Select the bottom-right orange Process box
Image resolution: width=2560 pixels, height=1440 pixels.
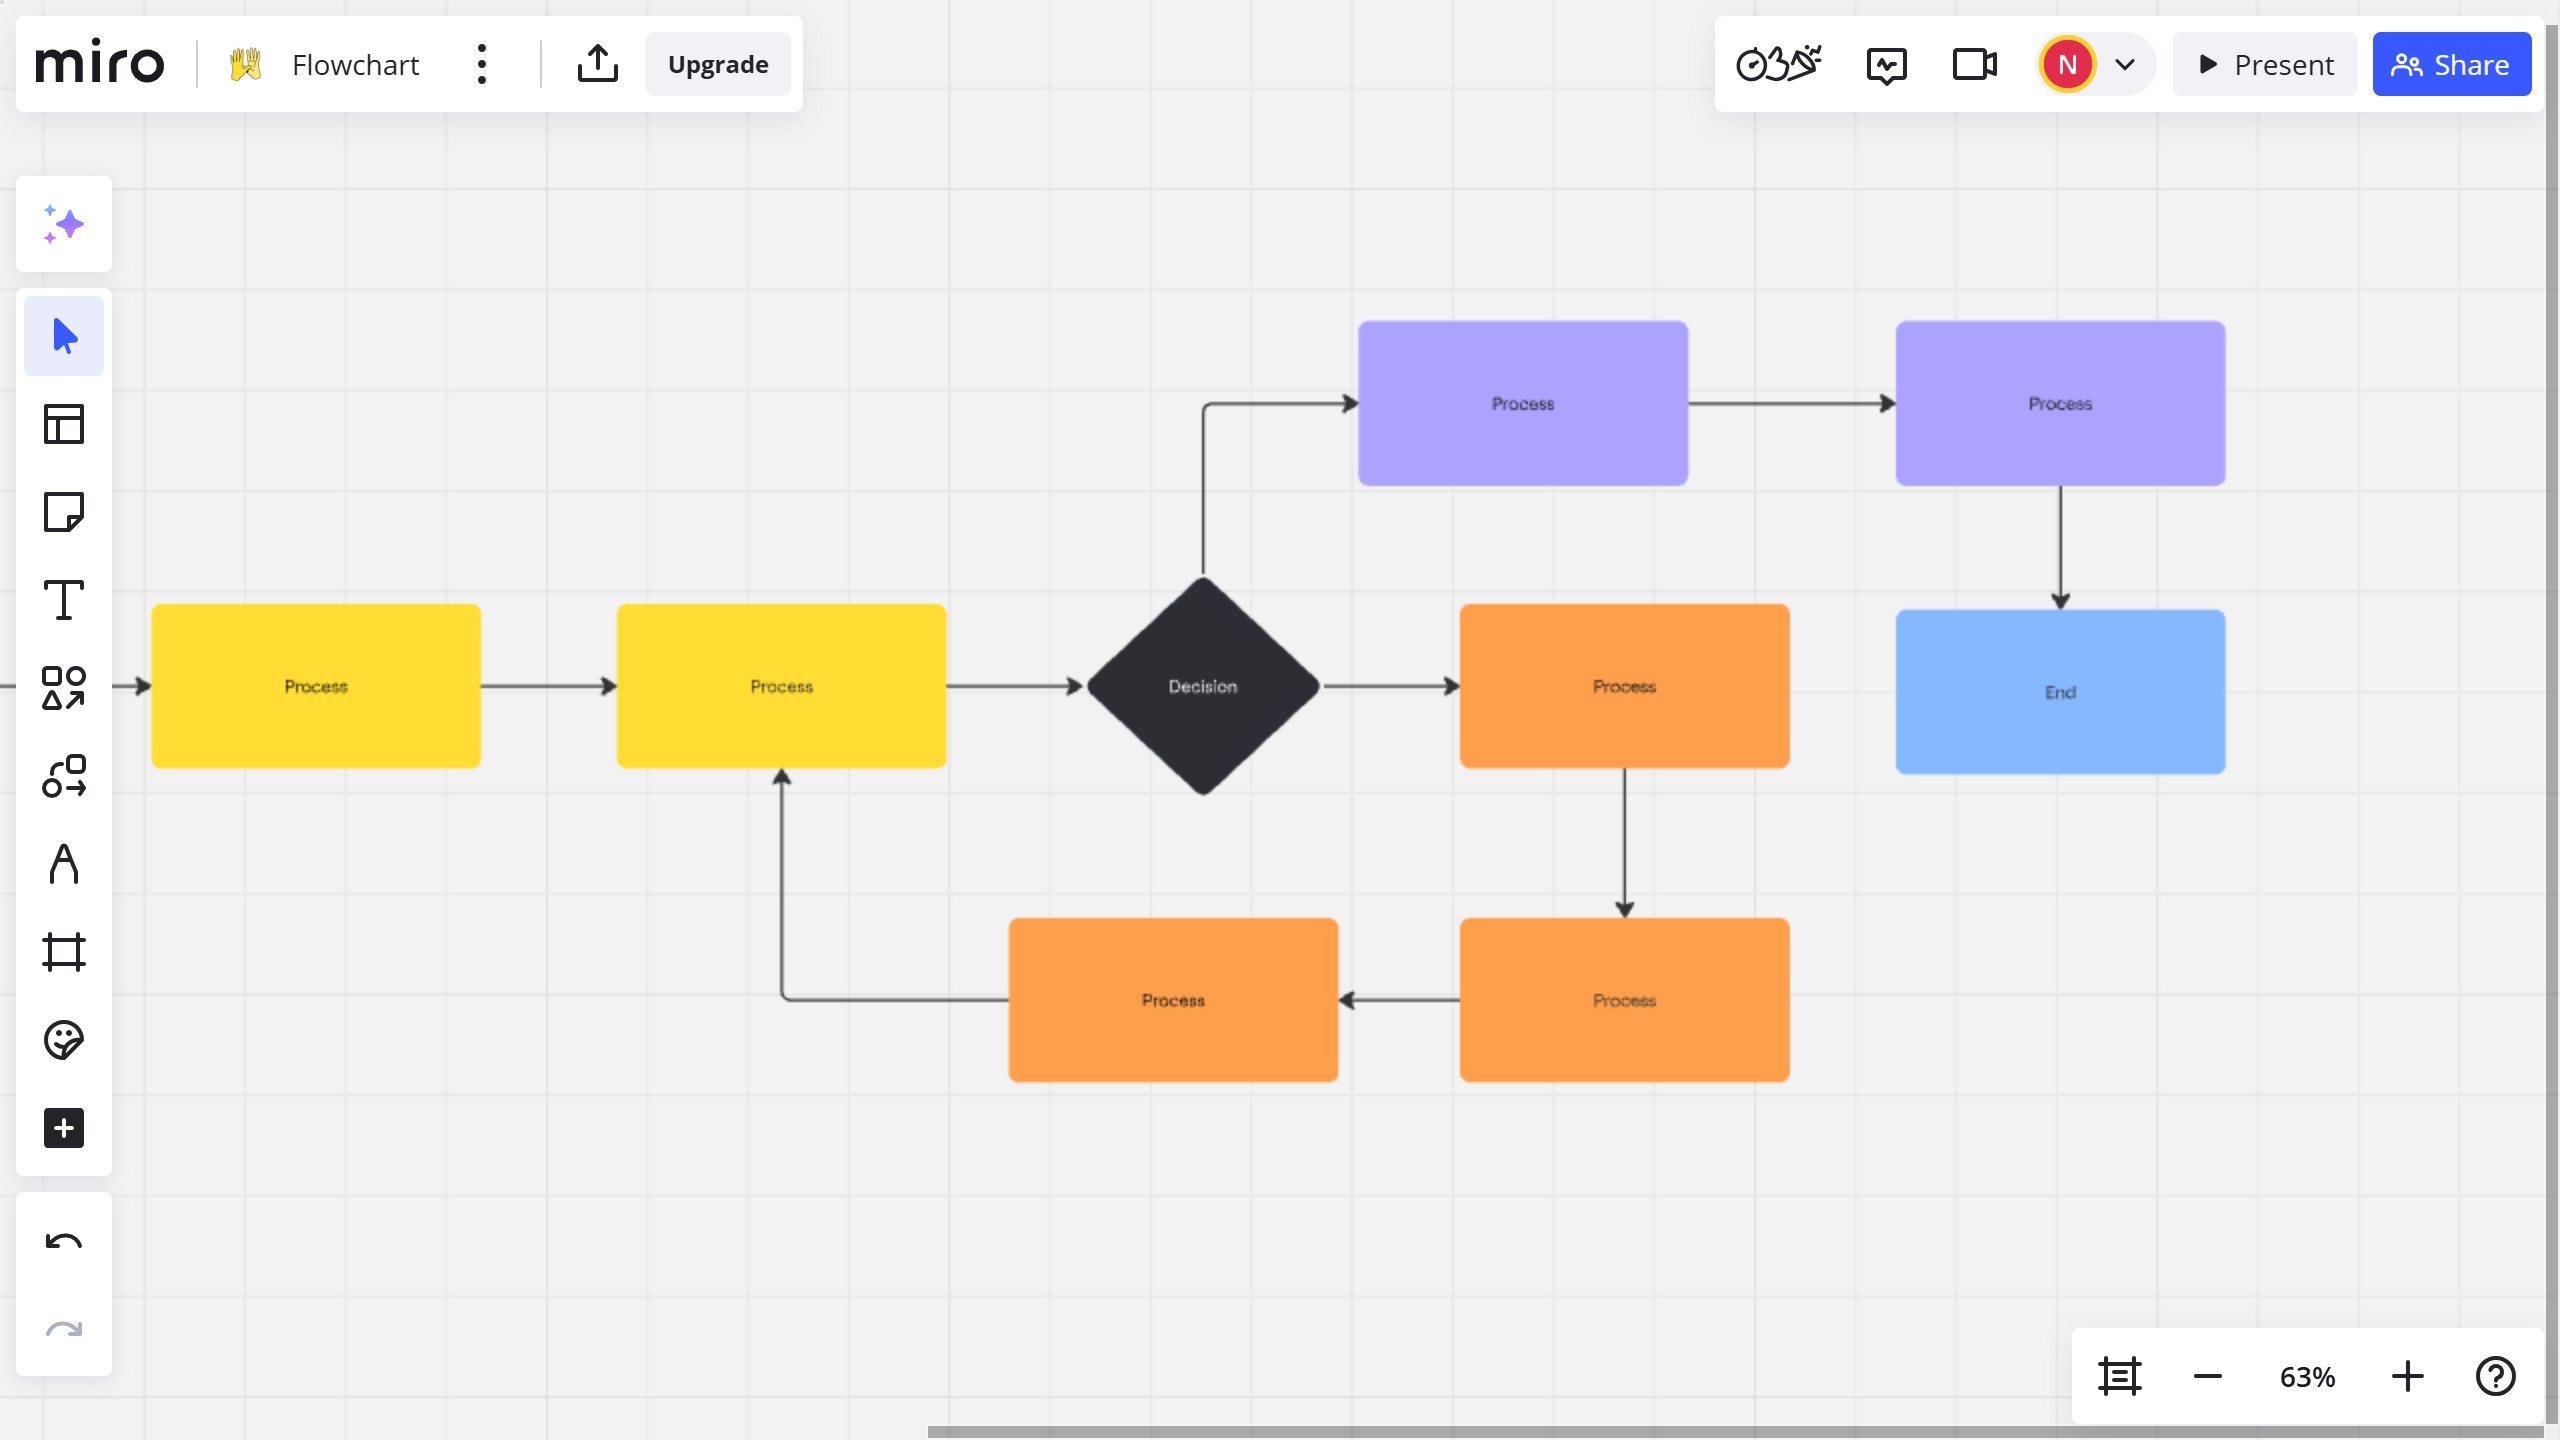click(1624, 1000)
